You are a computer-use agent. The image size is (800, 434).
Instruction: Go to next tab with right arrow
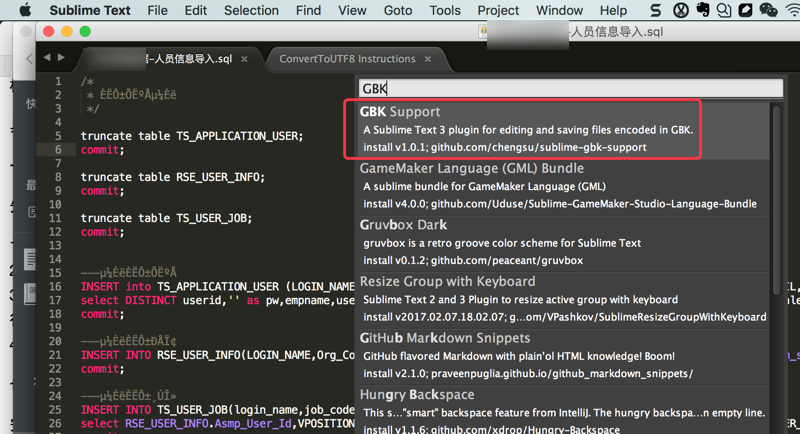[61, 58]
